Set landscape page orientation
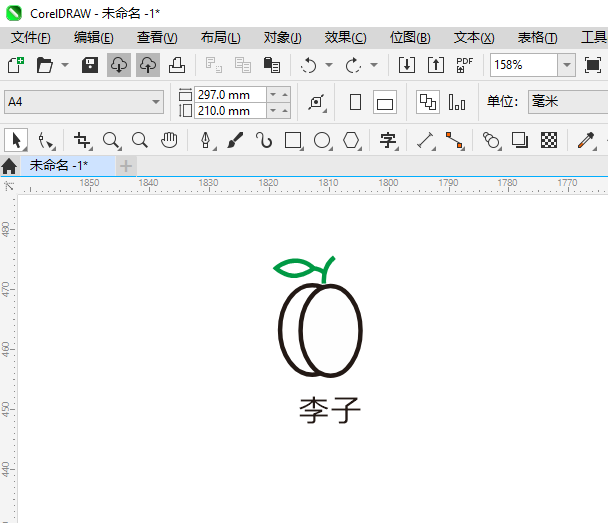The height and width of the screenshot is (523, 608). pos(385,102)
